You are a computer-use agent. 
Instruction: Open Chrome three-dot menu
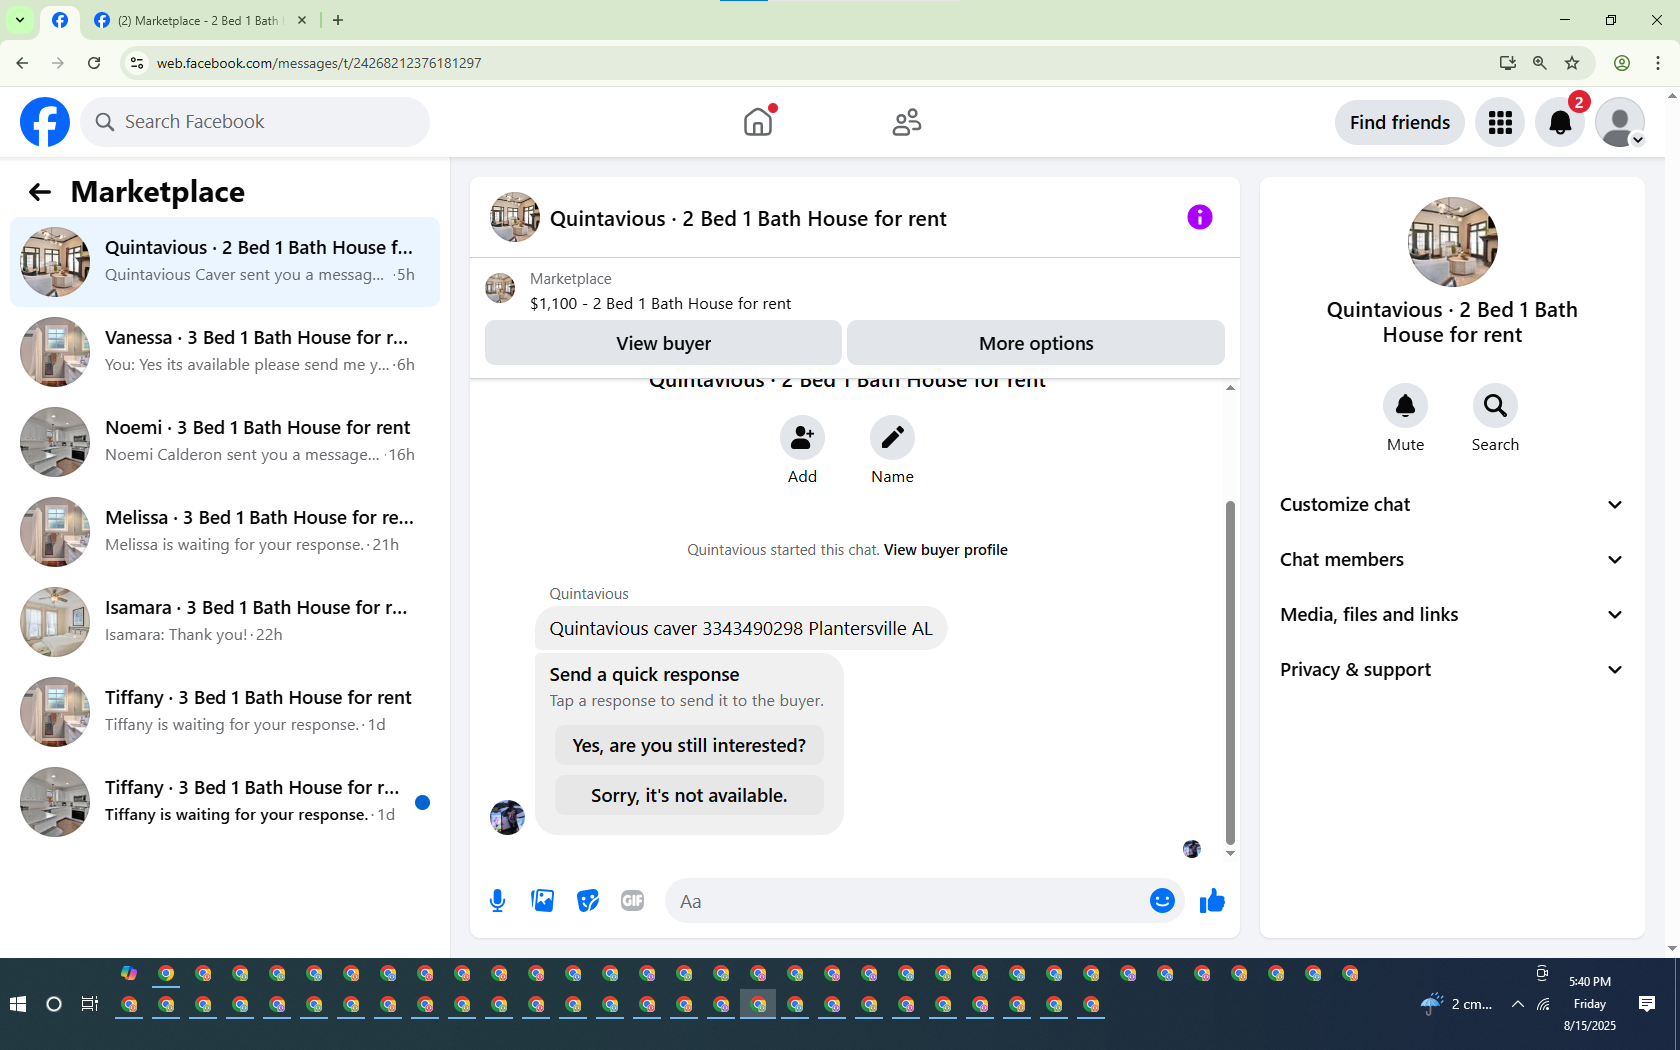coord(1658,63)
